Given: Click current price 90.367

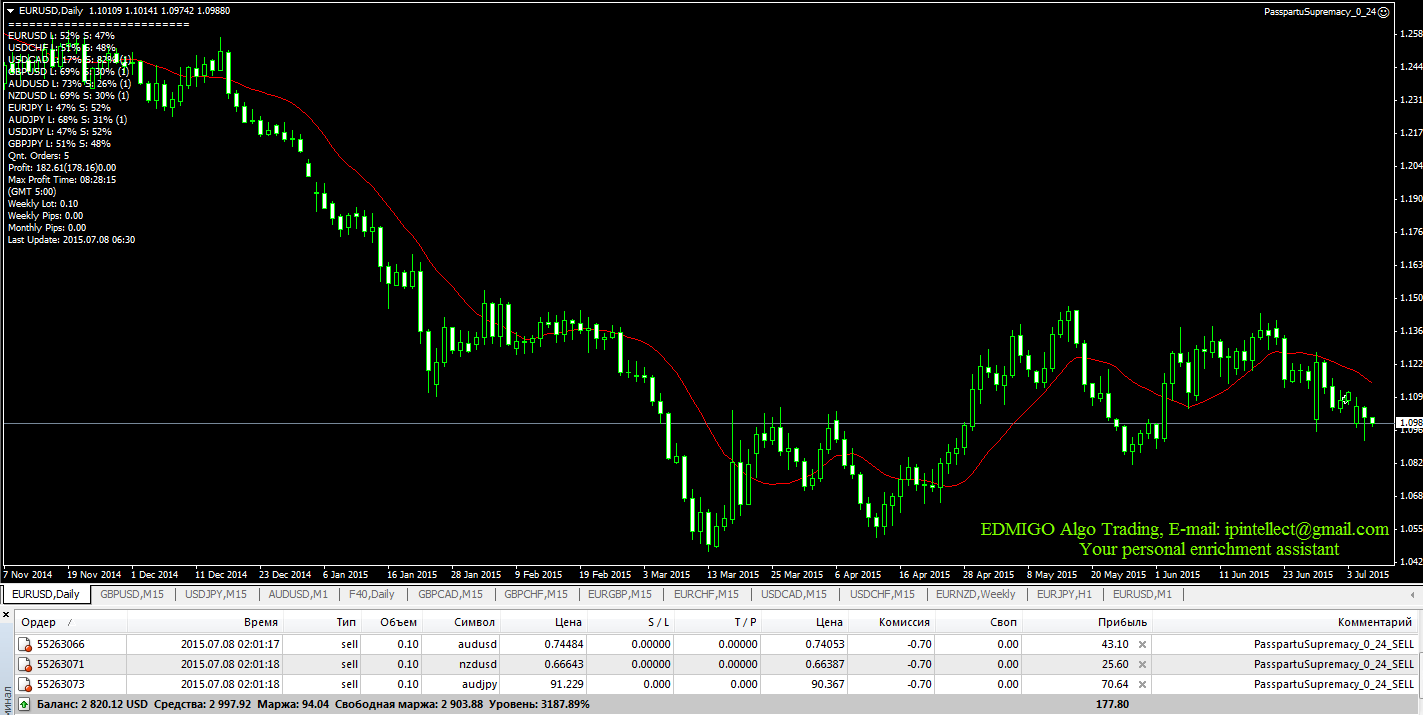Looking at the screenshot, I should [x=830, y=684].
